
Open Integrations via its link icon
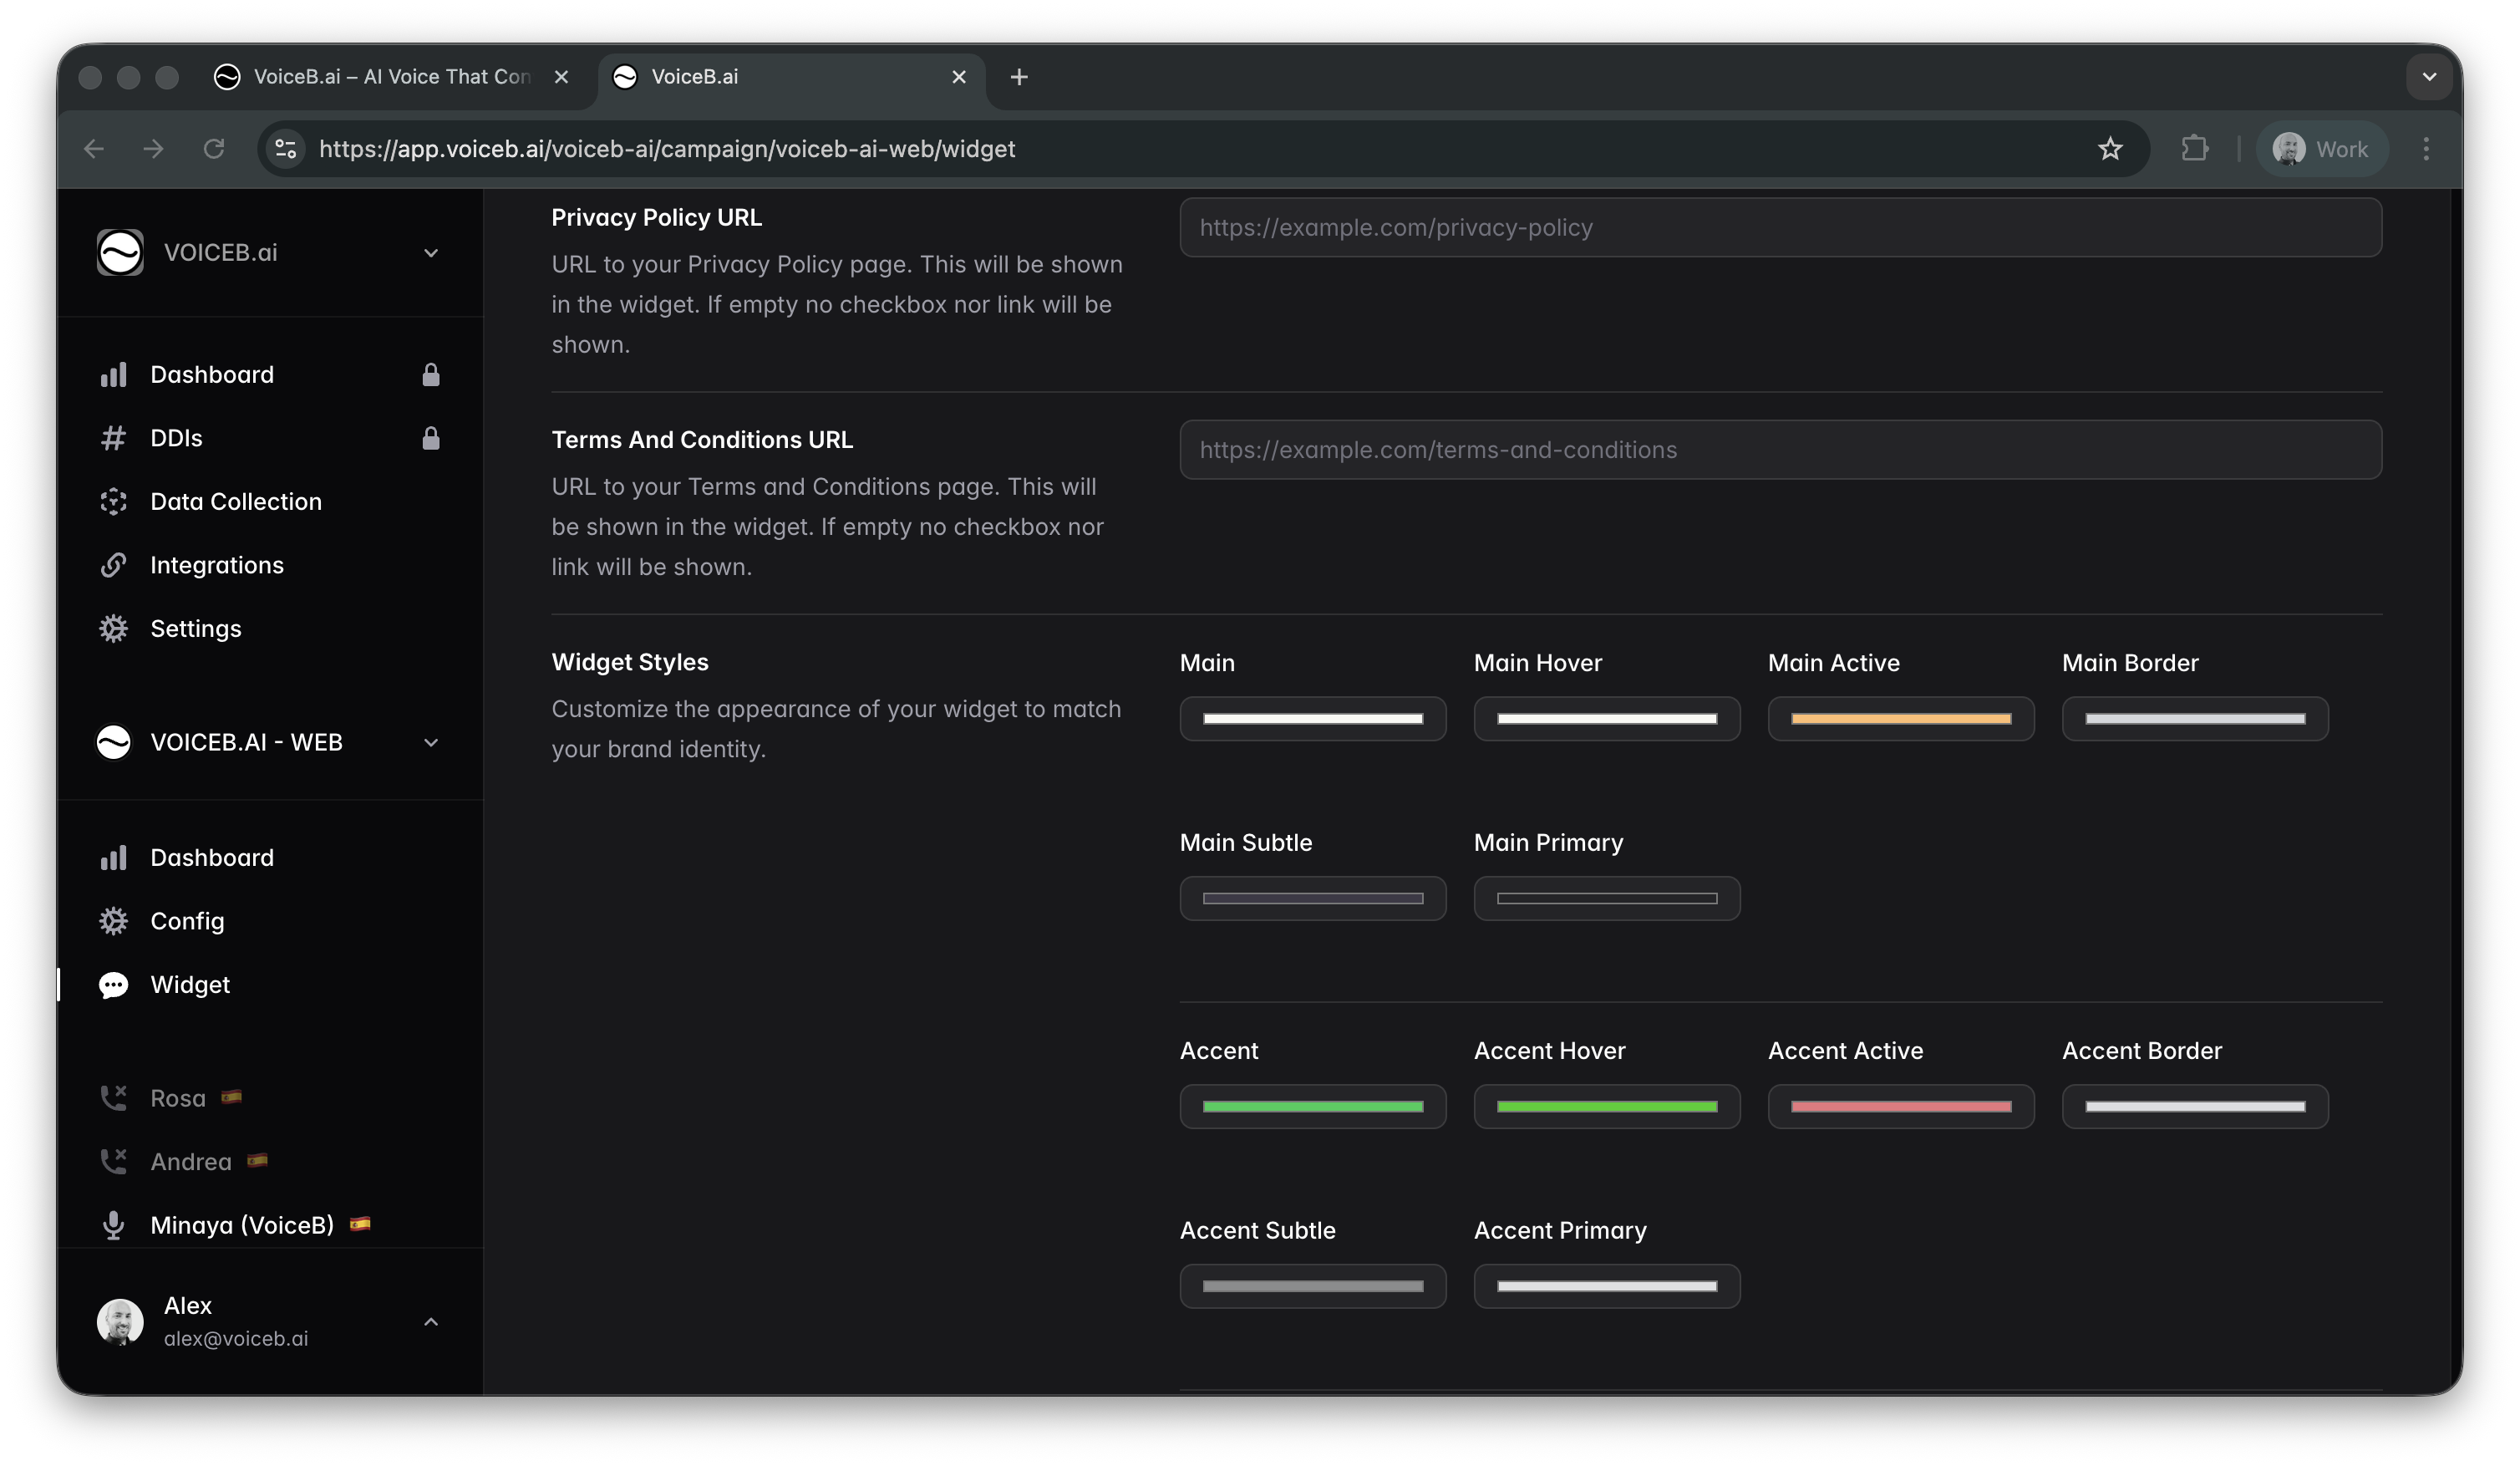point(113,565)
